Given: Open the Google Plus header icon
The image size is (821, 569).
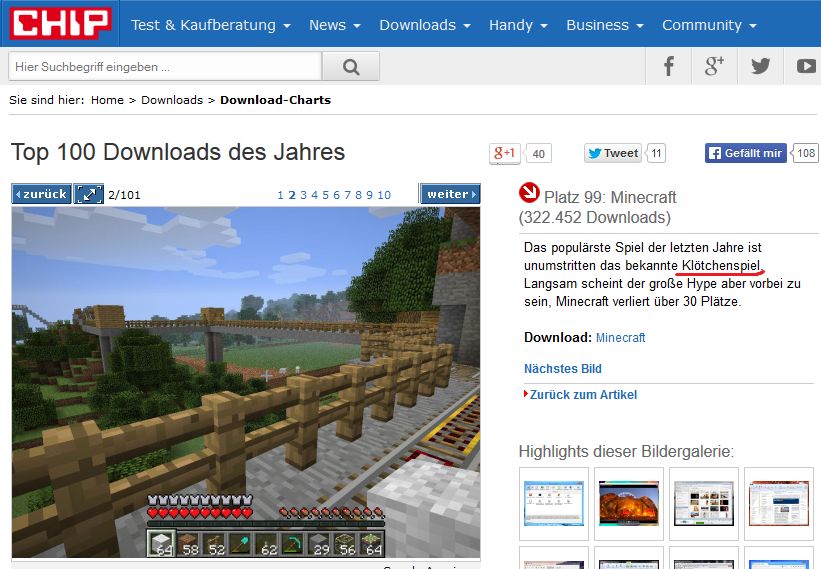Looking at the screenshot, I should point(714,67).
